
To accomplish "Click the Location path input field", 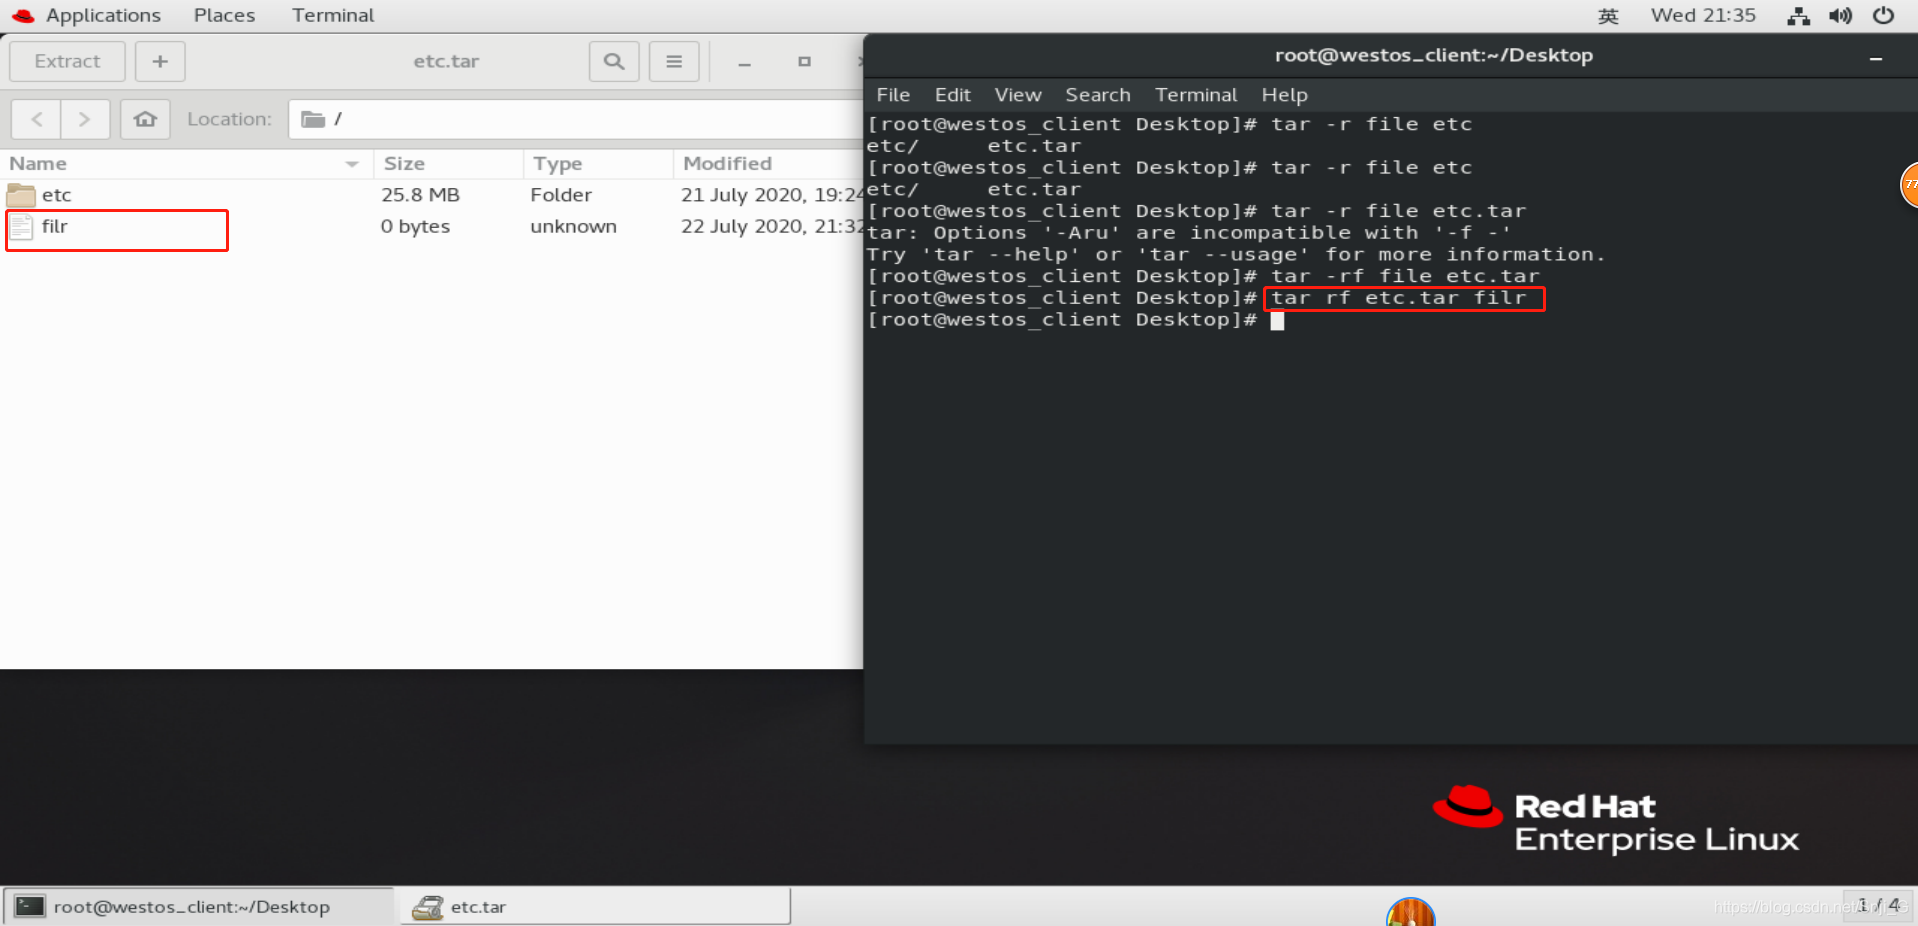I will (x=575, y=119).
